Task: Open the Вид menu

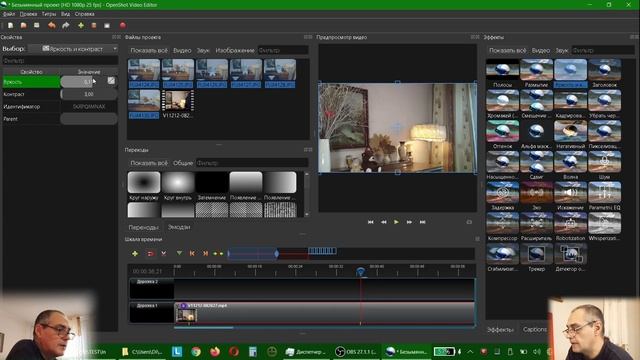Action: point(65,14)
